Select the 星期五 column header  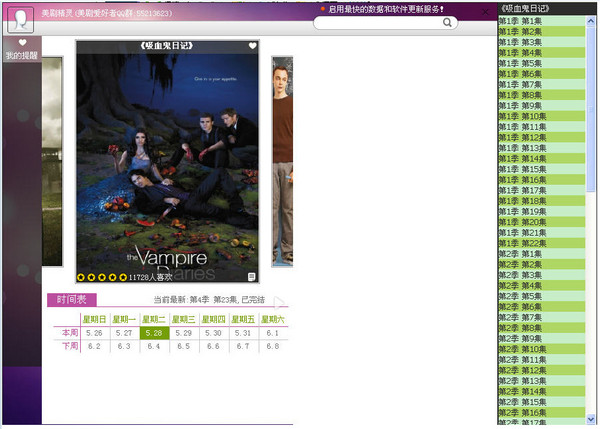tap(242, 319)
